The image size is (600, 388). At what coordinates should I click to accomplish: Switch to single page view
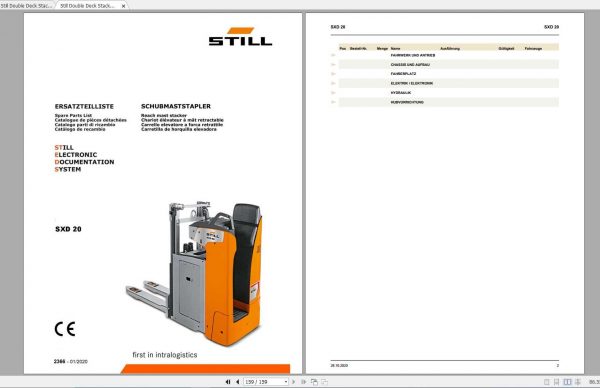pos(547,382)
